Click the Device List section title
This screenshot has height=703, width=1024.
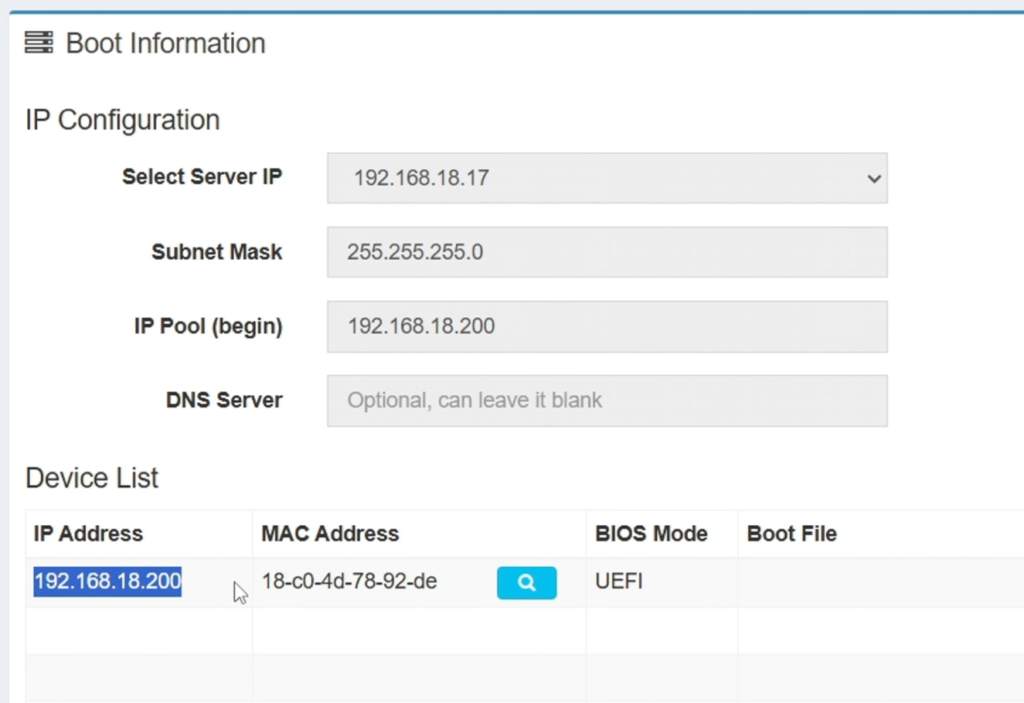91,478
